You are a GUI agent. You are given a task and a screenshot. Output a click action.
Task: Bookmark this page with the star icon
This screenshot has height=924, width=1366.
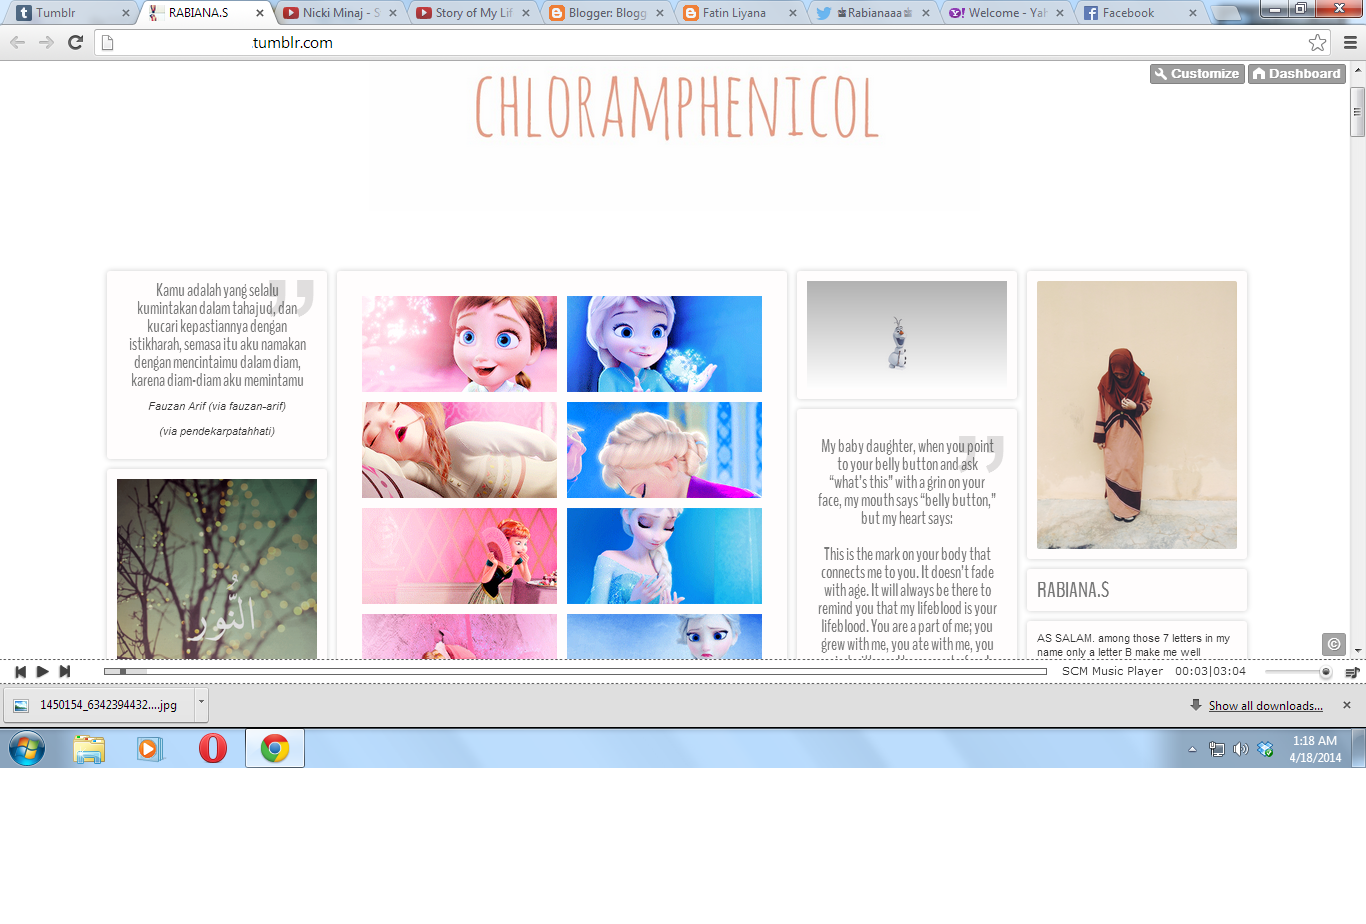click(x=1317, y=42)
